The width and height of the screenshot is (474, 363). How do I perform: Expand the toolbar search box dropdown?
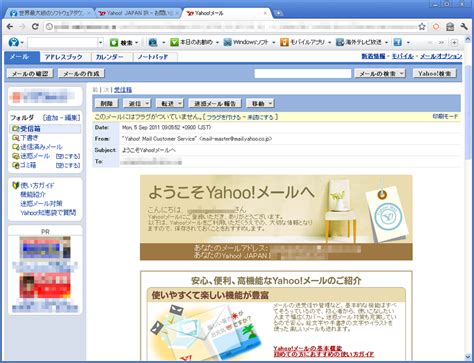coord(100,43)
